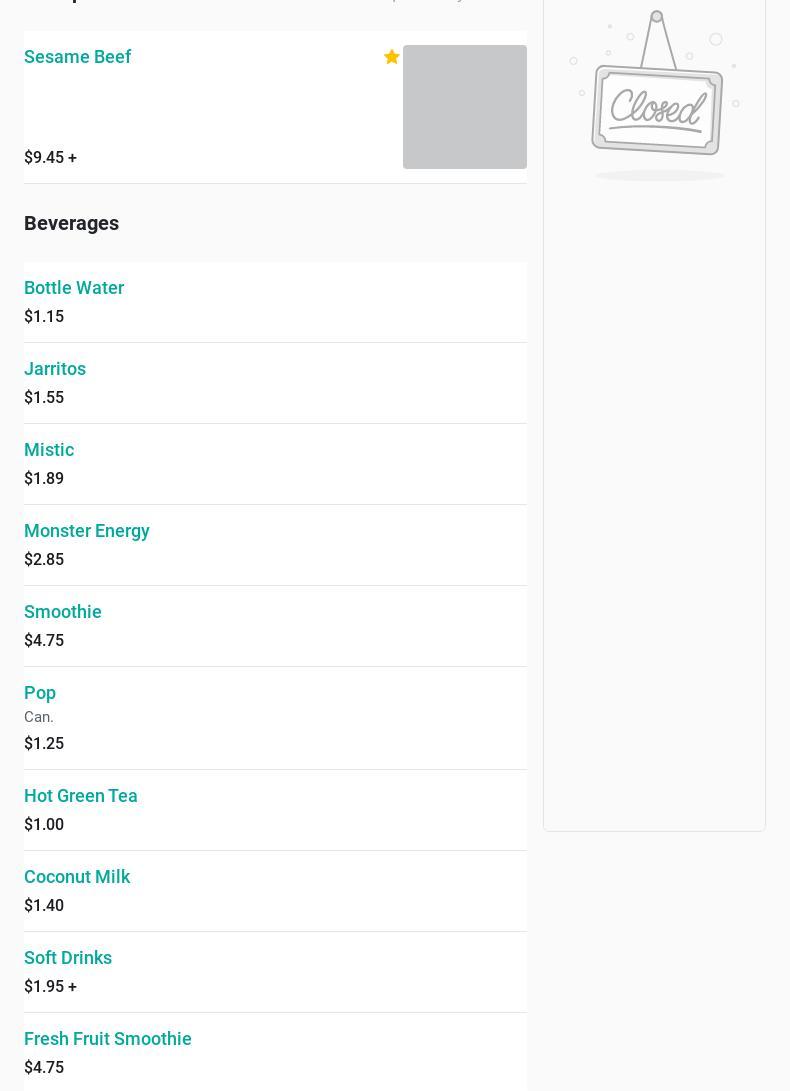Click the $2.85 Monster Energy price
Image resolution: width=790 pixels, height=1091 pixels.
(44, 560)
